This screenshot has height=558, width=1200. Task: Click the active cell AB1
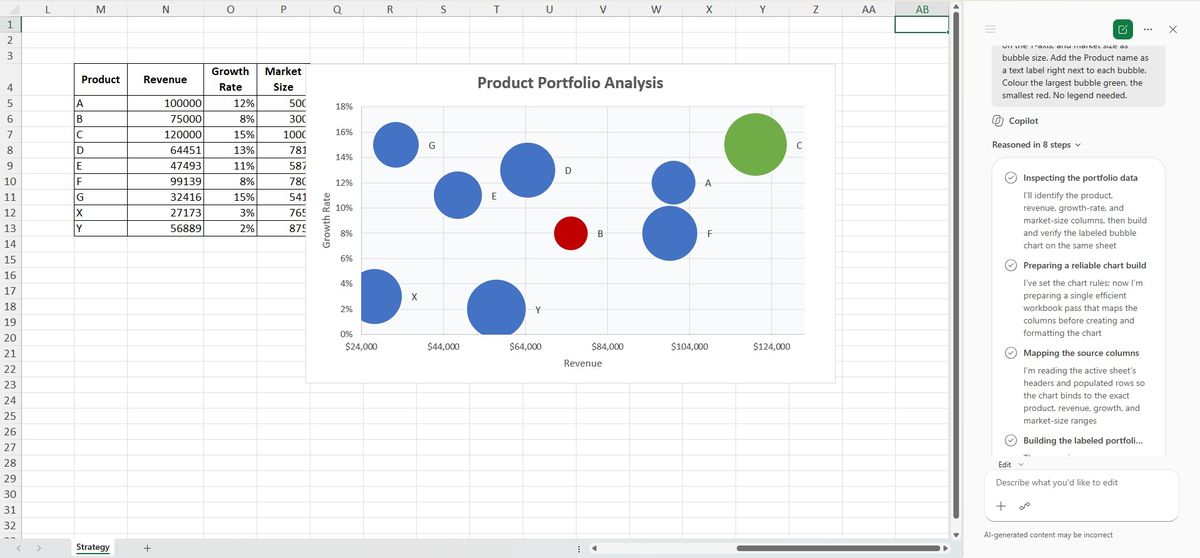pyautogui.click(x=921, y=25)
